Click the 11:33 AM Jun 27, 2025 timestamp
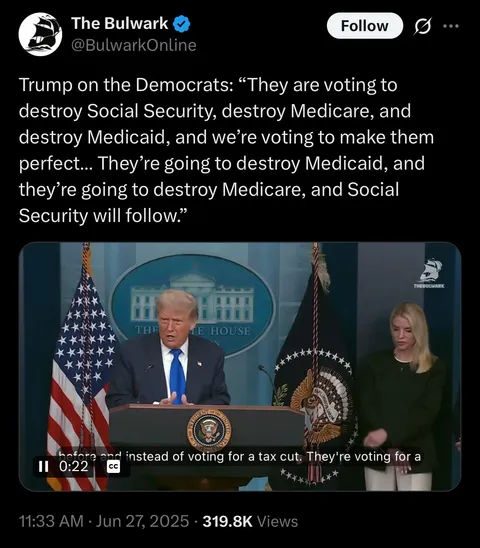This screenshot has height=548, width=480. [x=104, y=521]
